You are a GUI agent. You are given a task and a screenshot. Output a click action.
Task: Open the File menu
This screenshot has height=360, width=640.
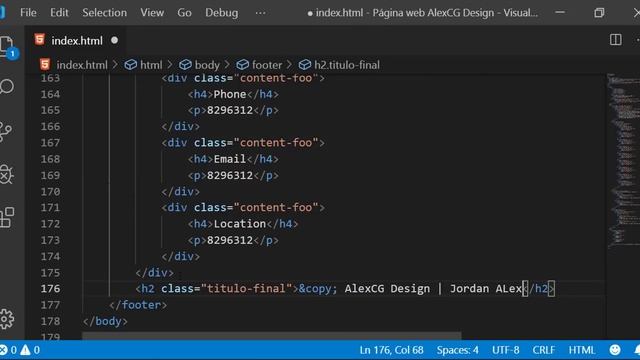(x=28, y=13)
